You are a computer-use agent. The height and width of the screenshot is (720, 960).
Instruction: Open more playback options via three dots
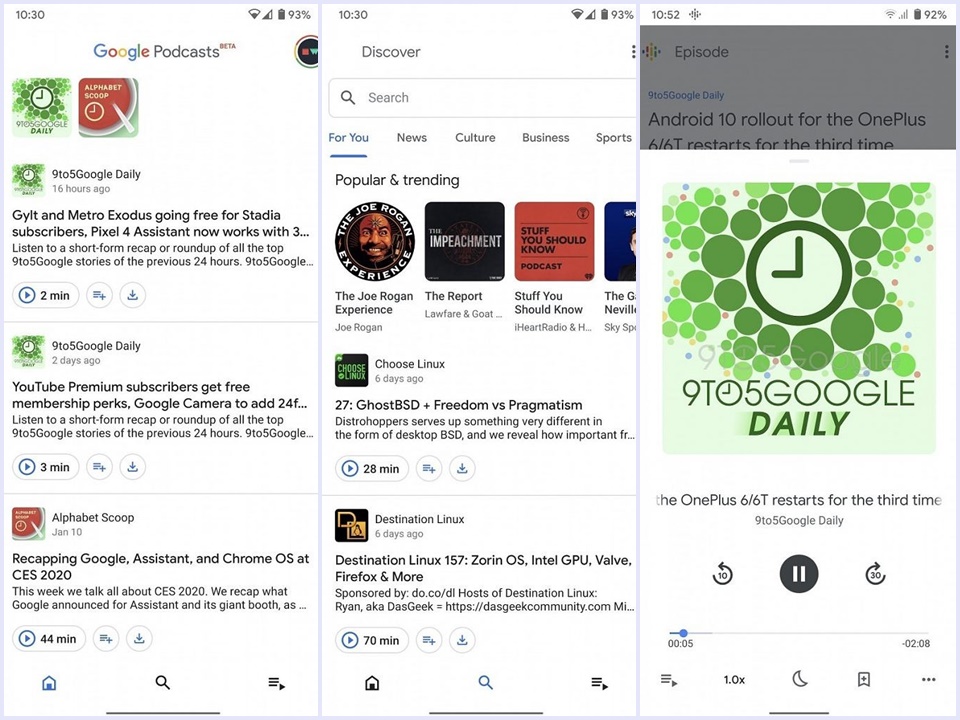pos(928,679)
